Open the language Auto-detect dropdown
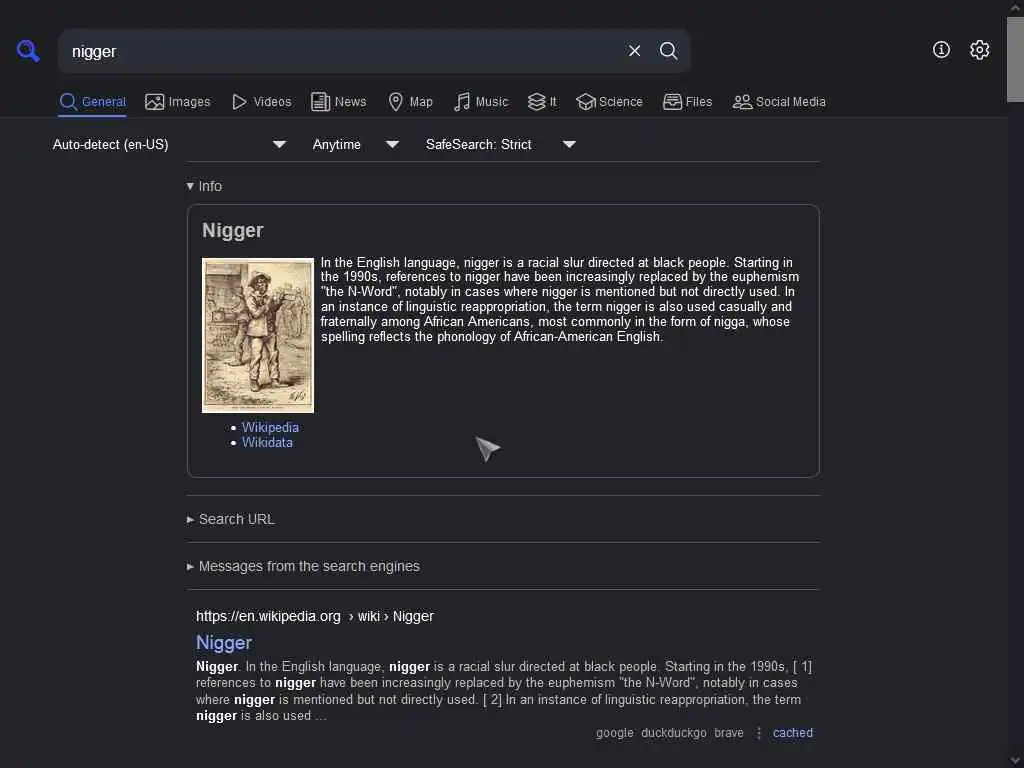This screenshot has width=1024, height=768. coord(169,144)
